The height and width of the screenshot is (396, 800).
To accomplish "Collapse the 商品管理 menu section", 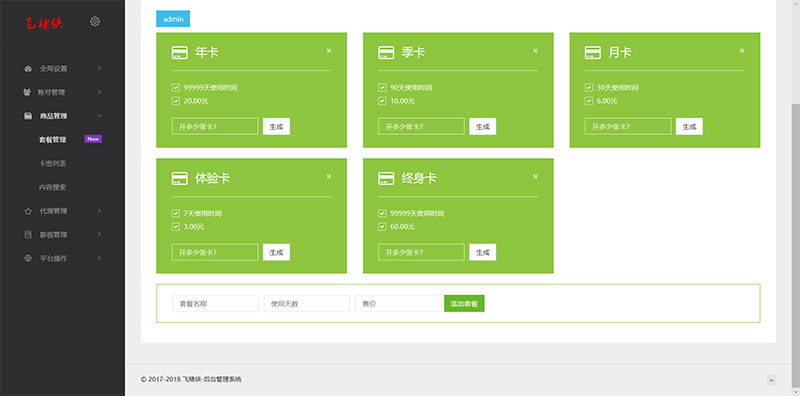I will [x=99, y=116].
